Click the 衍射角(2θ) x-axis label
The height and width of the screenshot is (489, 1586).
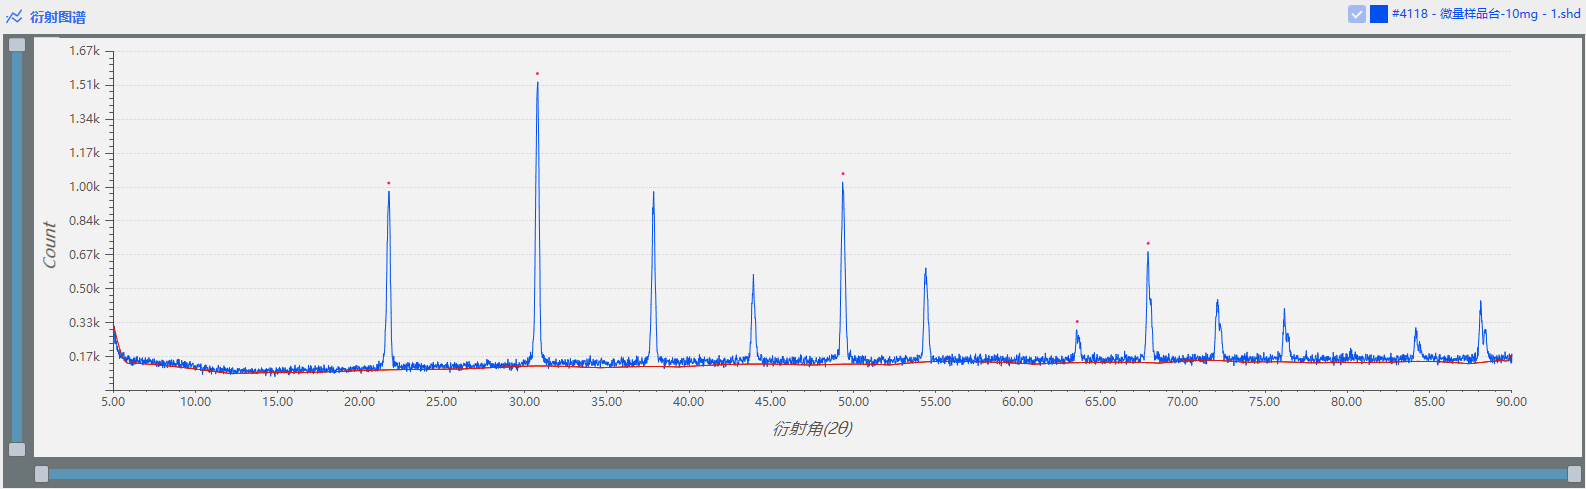click(x=812, y=428)
